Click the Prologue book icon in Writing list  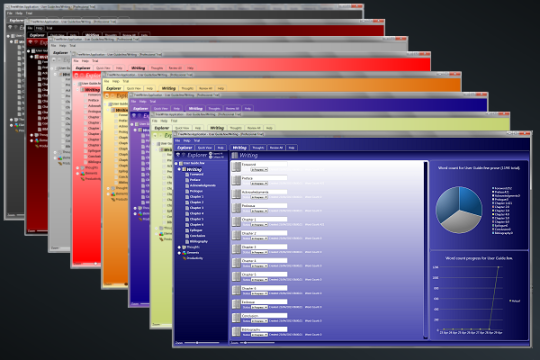click(x=236, y=208)
